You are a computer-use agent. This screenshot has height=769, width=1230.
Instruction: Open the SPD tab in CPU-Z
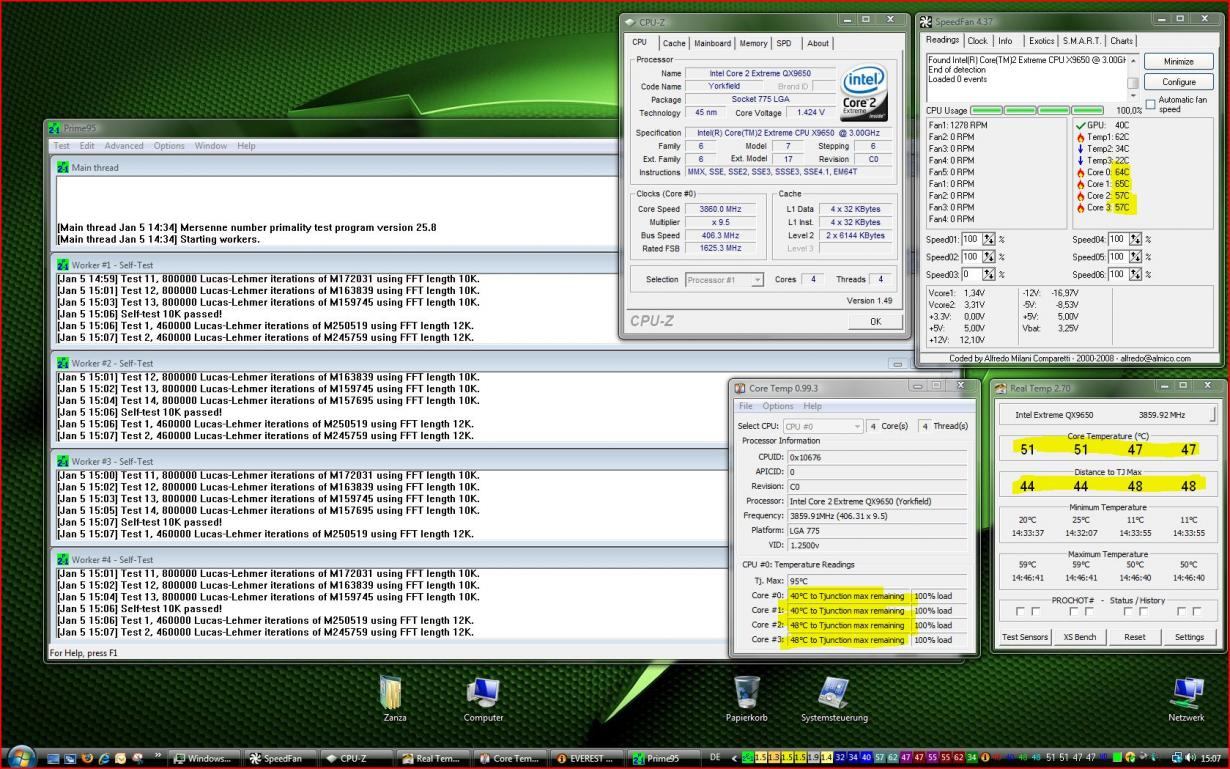784,43
